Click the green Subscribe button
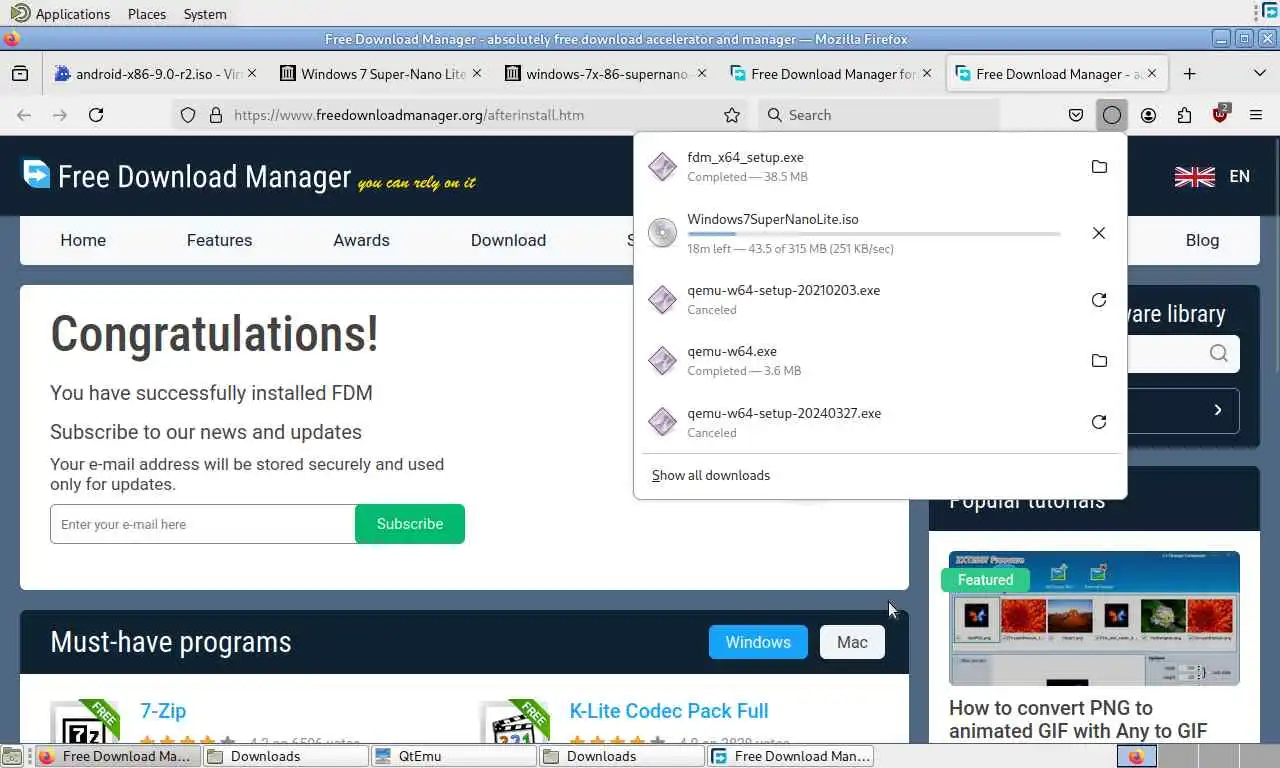This screenshot has height=768, width=1280. click(410, 524)
